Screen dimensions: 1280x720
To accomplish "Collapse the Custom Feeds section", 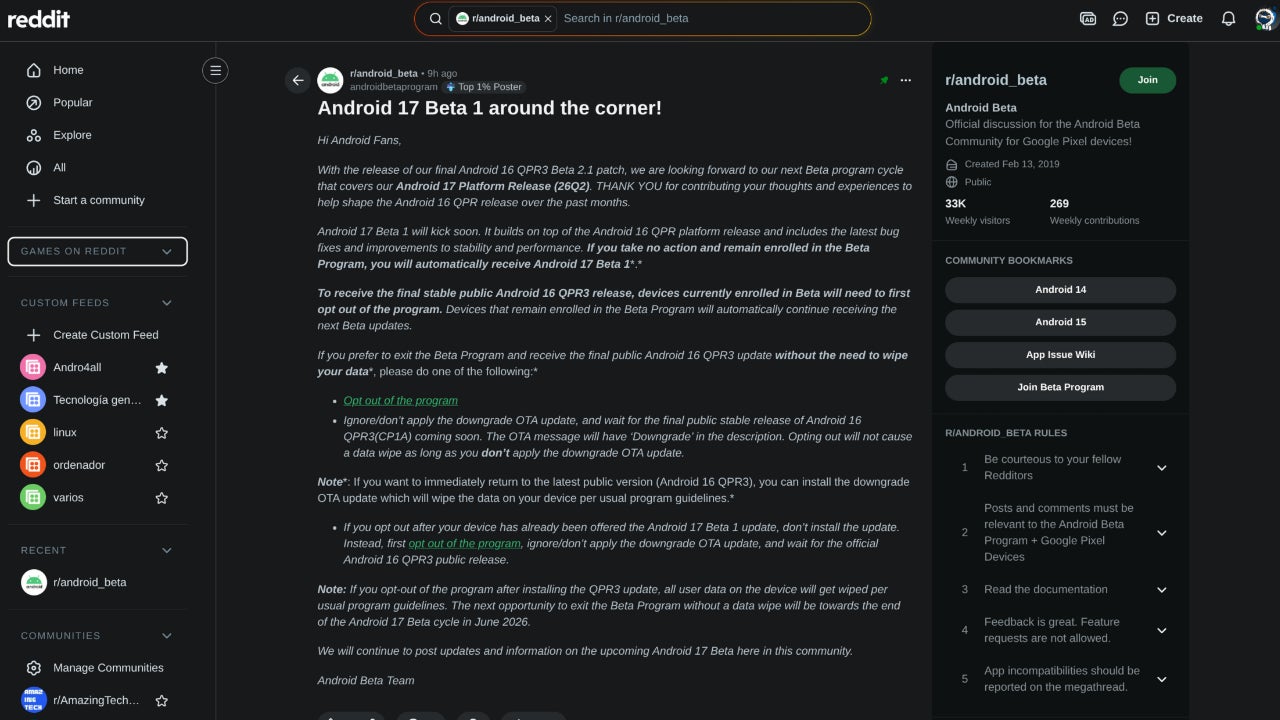I will 166,302.
